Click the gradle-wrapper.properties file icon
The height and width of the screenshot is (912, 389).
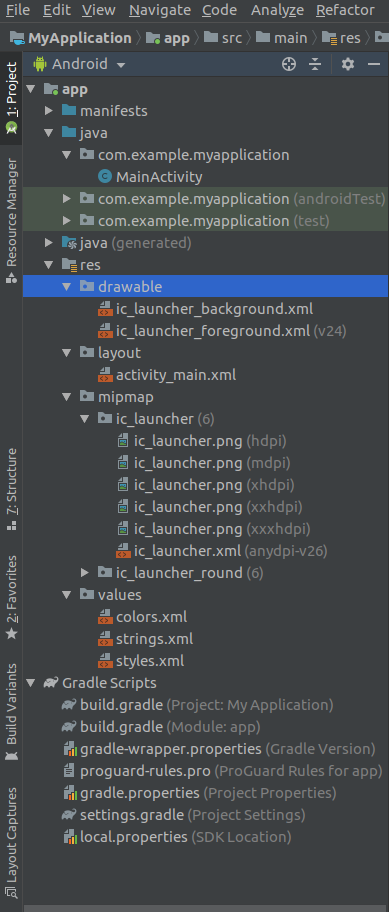click(x=70, y=749)
